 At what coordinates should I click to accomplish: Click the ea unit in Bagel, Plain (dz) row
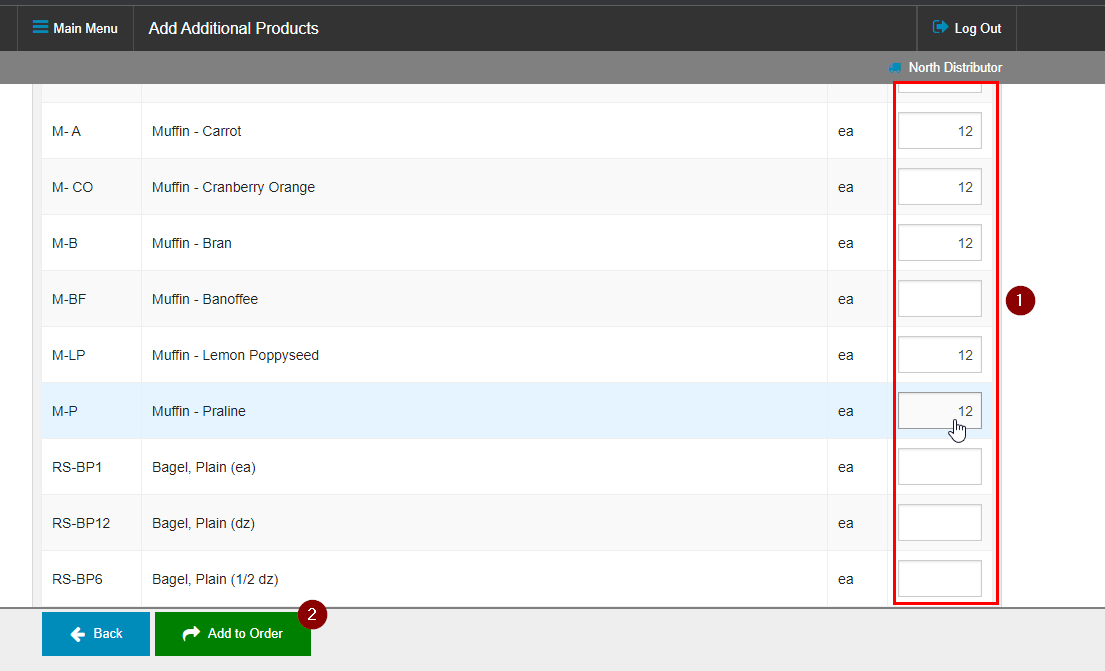tap(846, 524)
